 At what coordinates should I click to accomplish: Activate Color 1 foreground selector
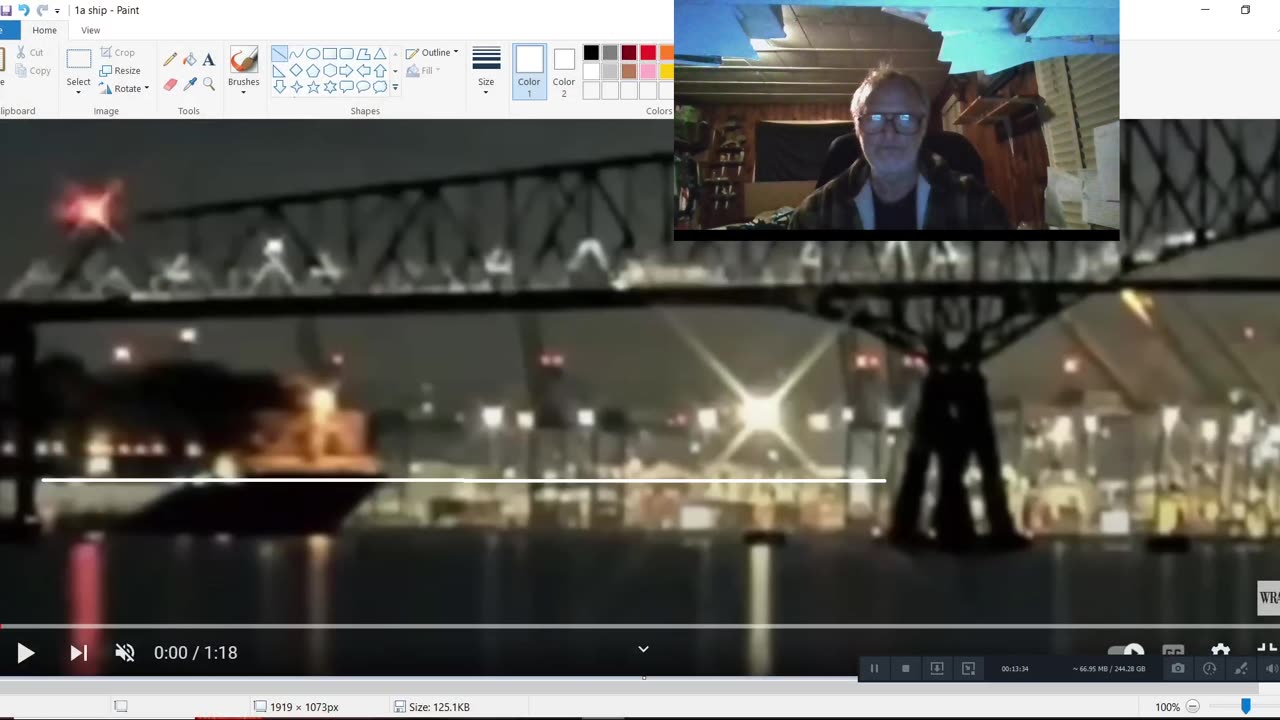[529, 72]
